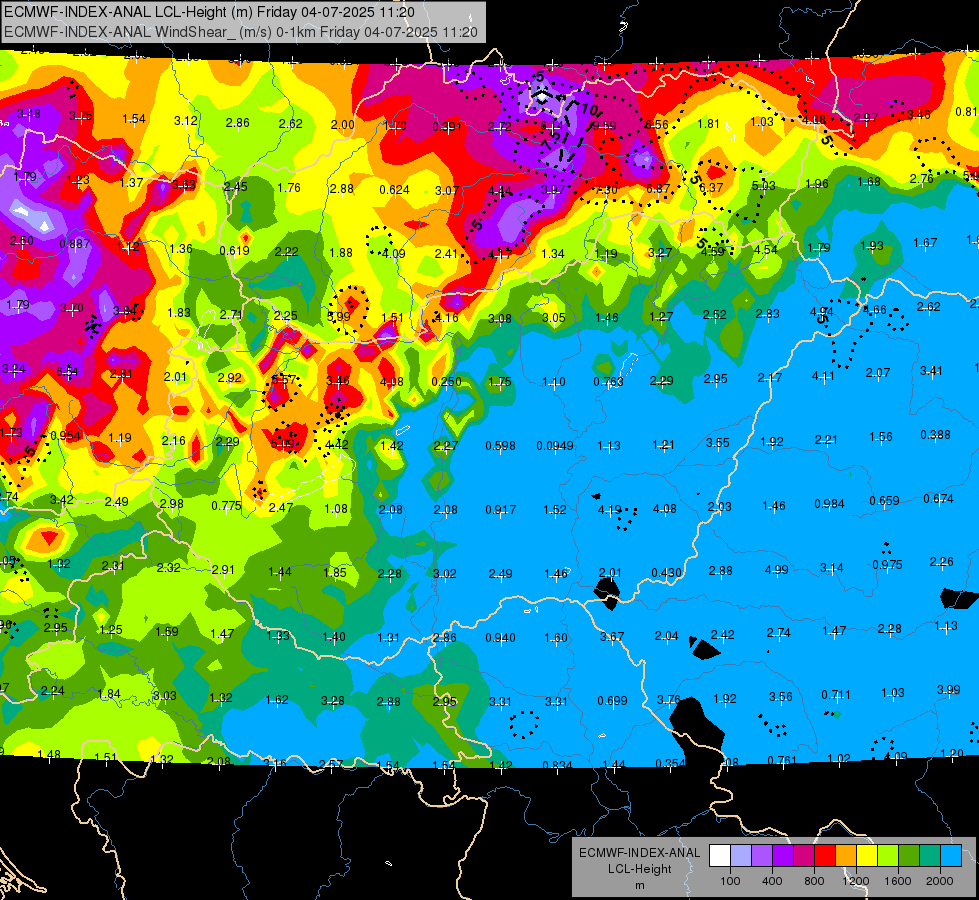Click ECMWF-INDEX-ANAL title in the legend box
Image resolution: width=979 pixels, height=900 pixels.
639,853
